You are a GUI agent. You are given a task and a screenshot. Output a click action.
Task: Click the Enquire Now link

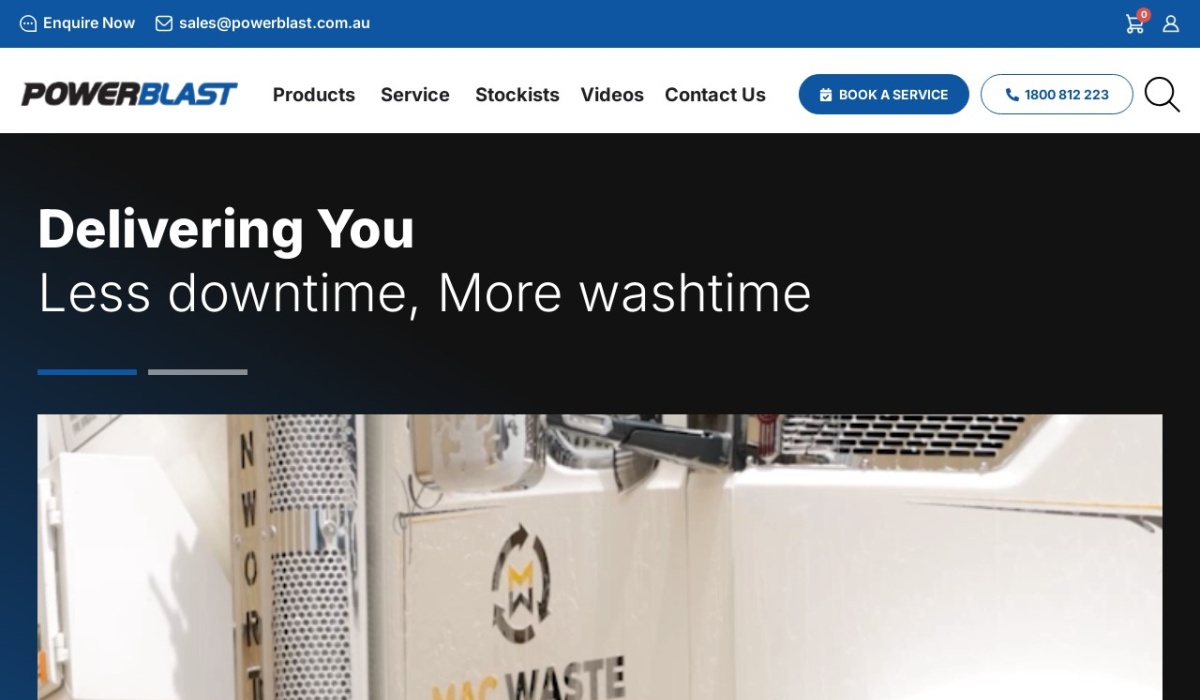tap(89, 23)
